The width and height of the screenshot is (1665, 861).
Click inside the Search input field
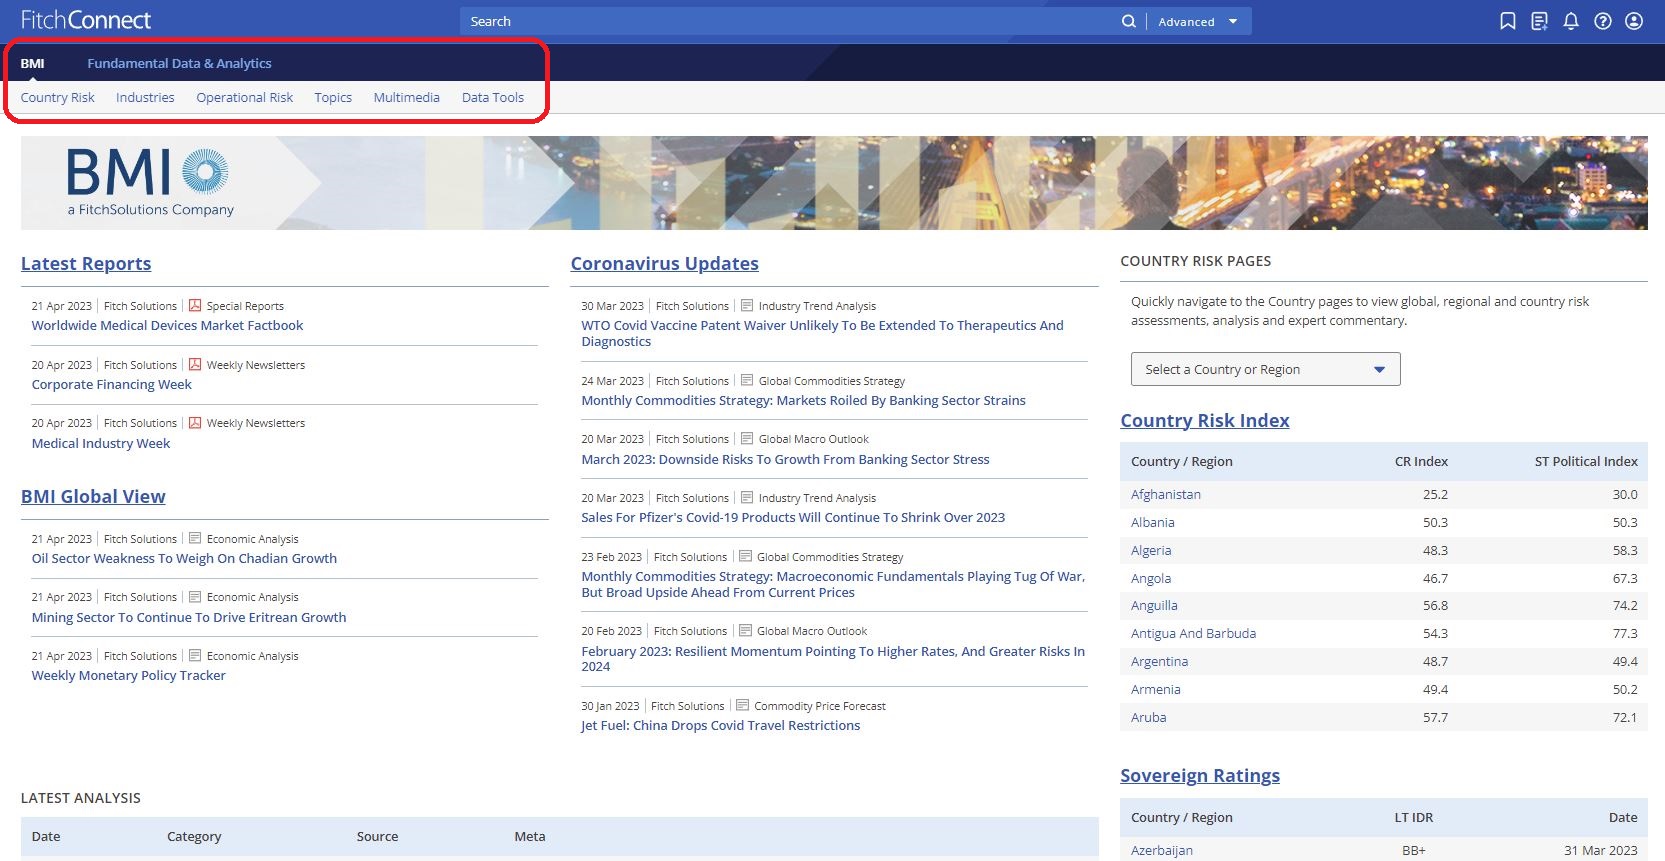pyautogui.click(x=780, y=21)
